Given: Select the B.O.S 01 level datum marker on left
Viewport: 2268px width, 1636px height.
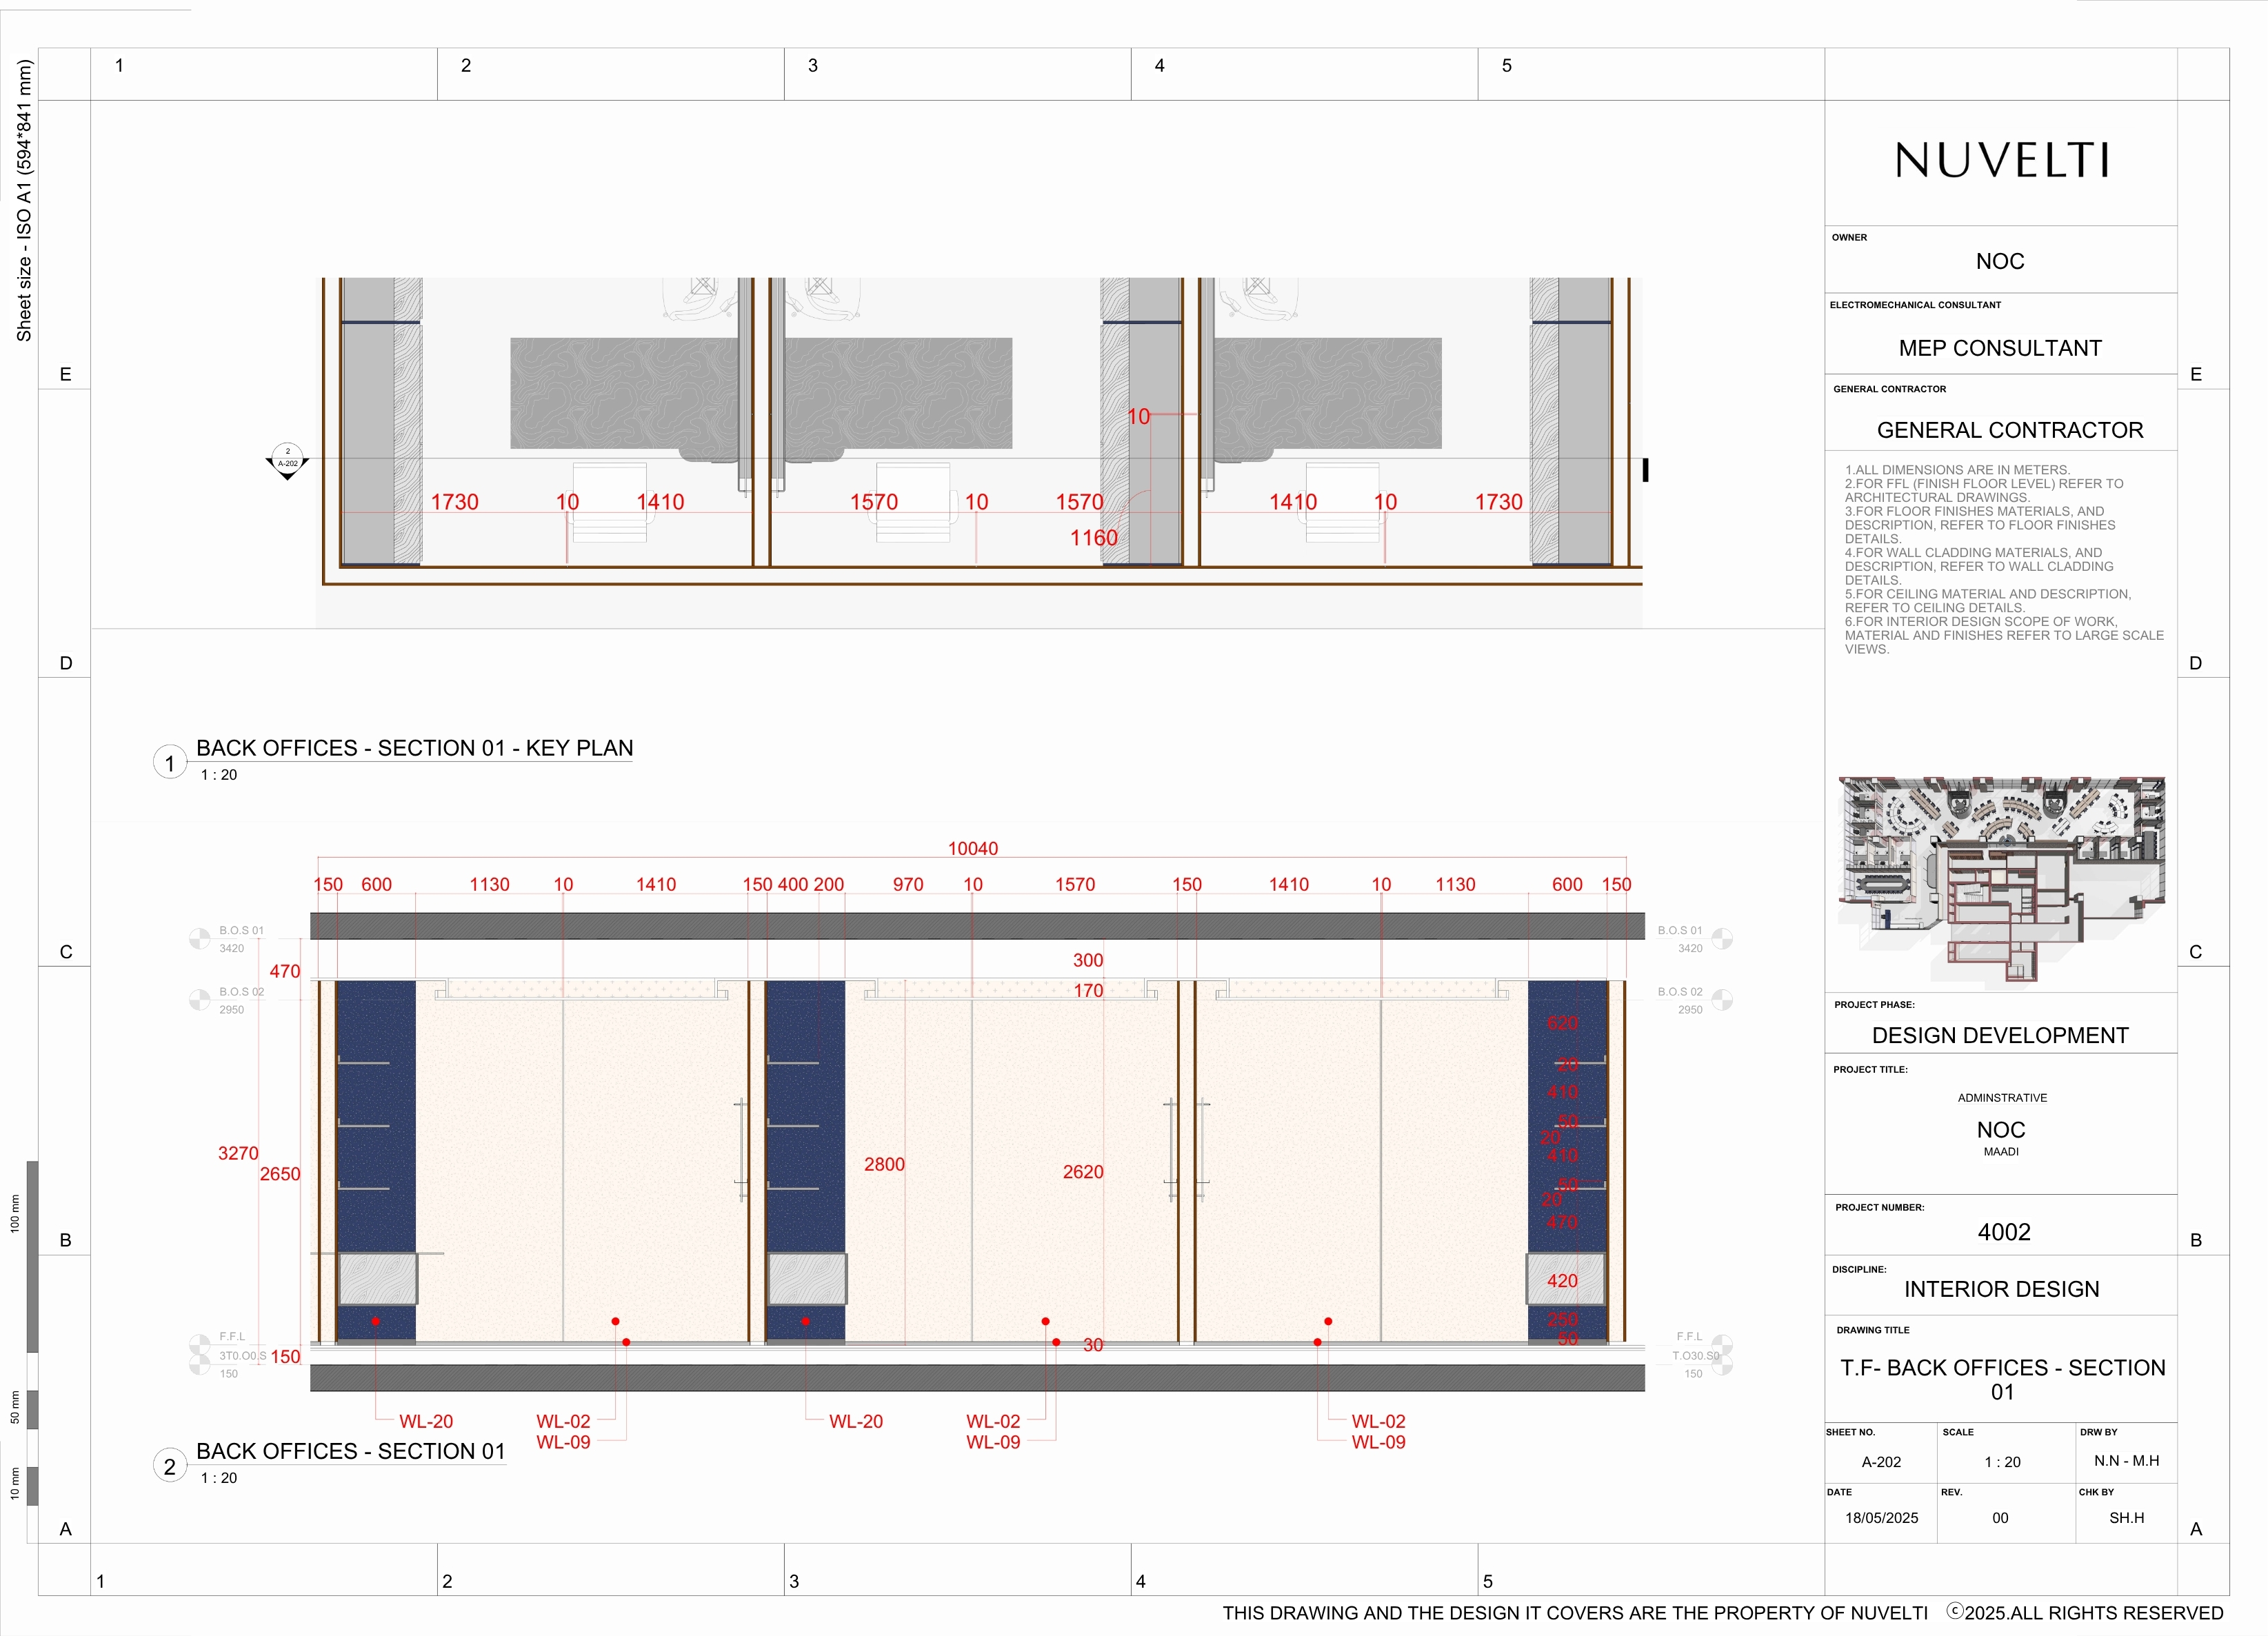Looking at the screenshot, I should (200, 938).
